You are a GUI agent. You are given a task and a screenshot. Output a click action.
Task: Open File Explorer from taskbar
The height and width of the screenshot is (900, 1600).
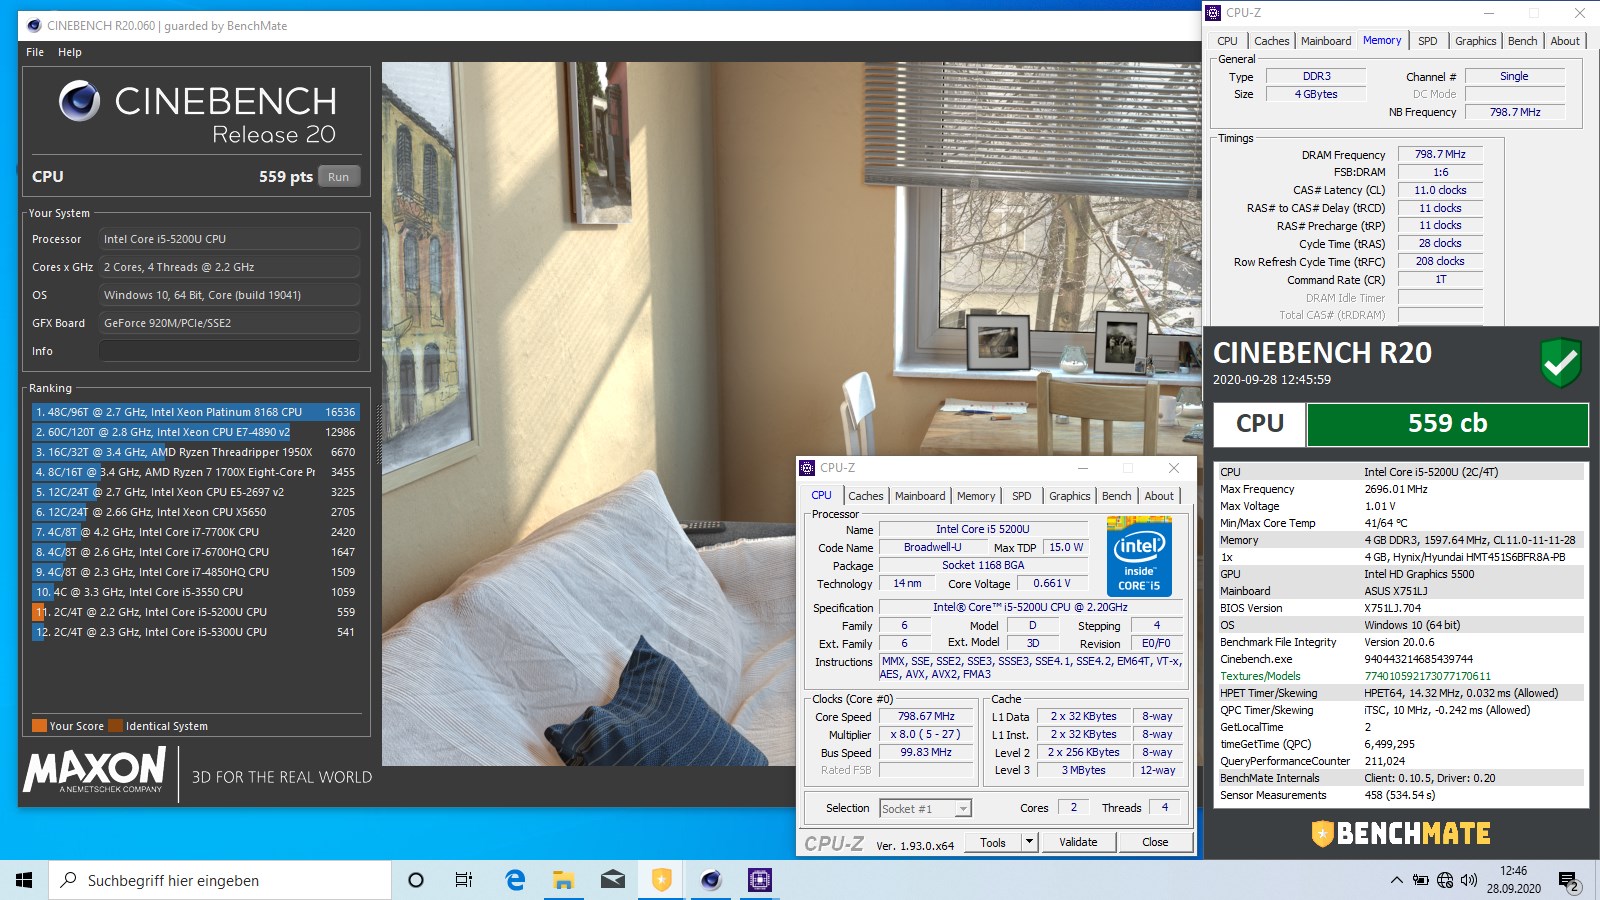(x=564, y=880)
